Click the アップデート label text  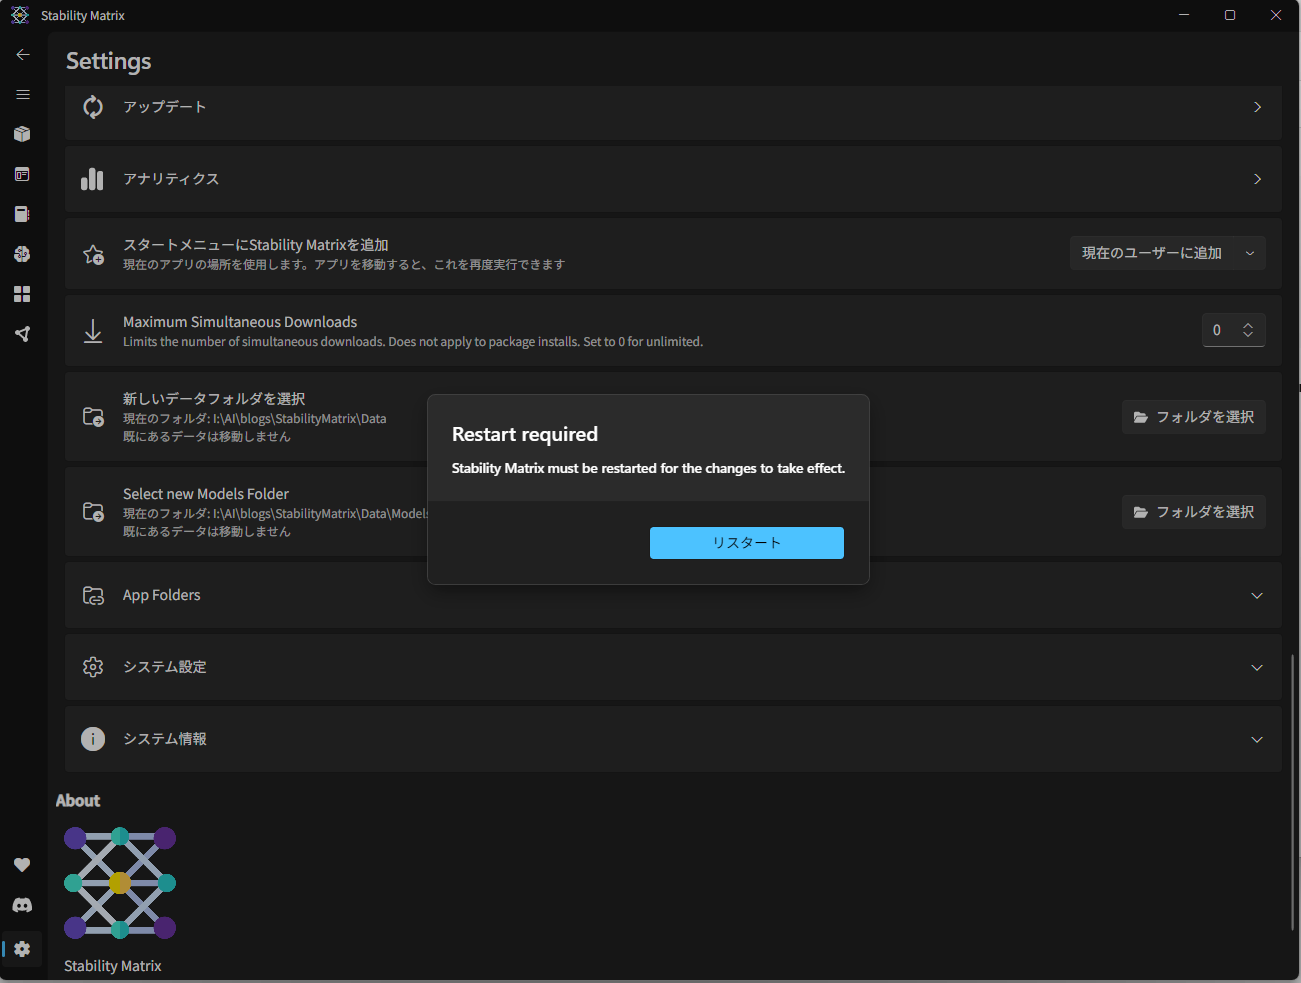point(165,107)
